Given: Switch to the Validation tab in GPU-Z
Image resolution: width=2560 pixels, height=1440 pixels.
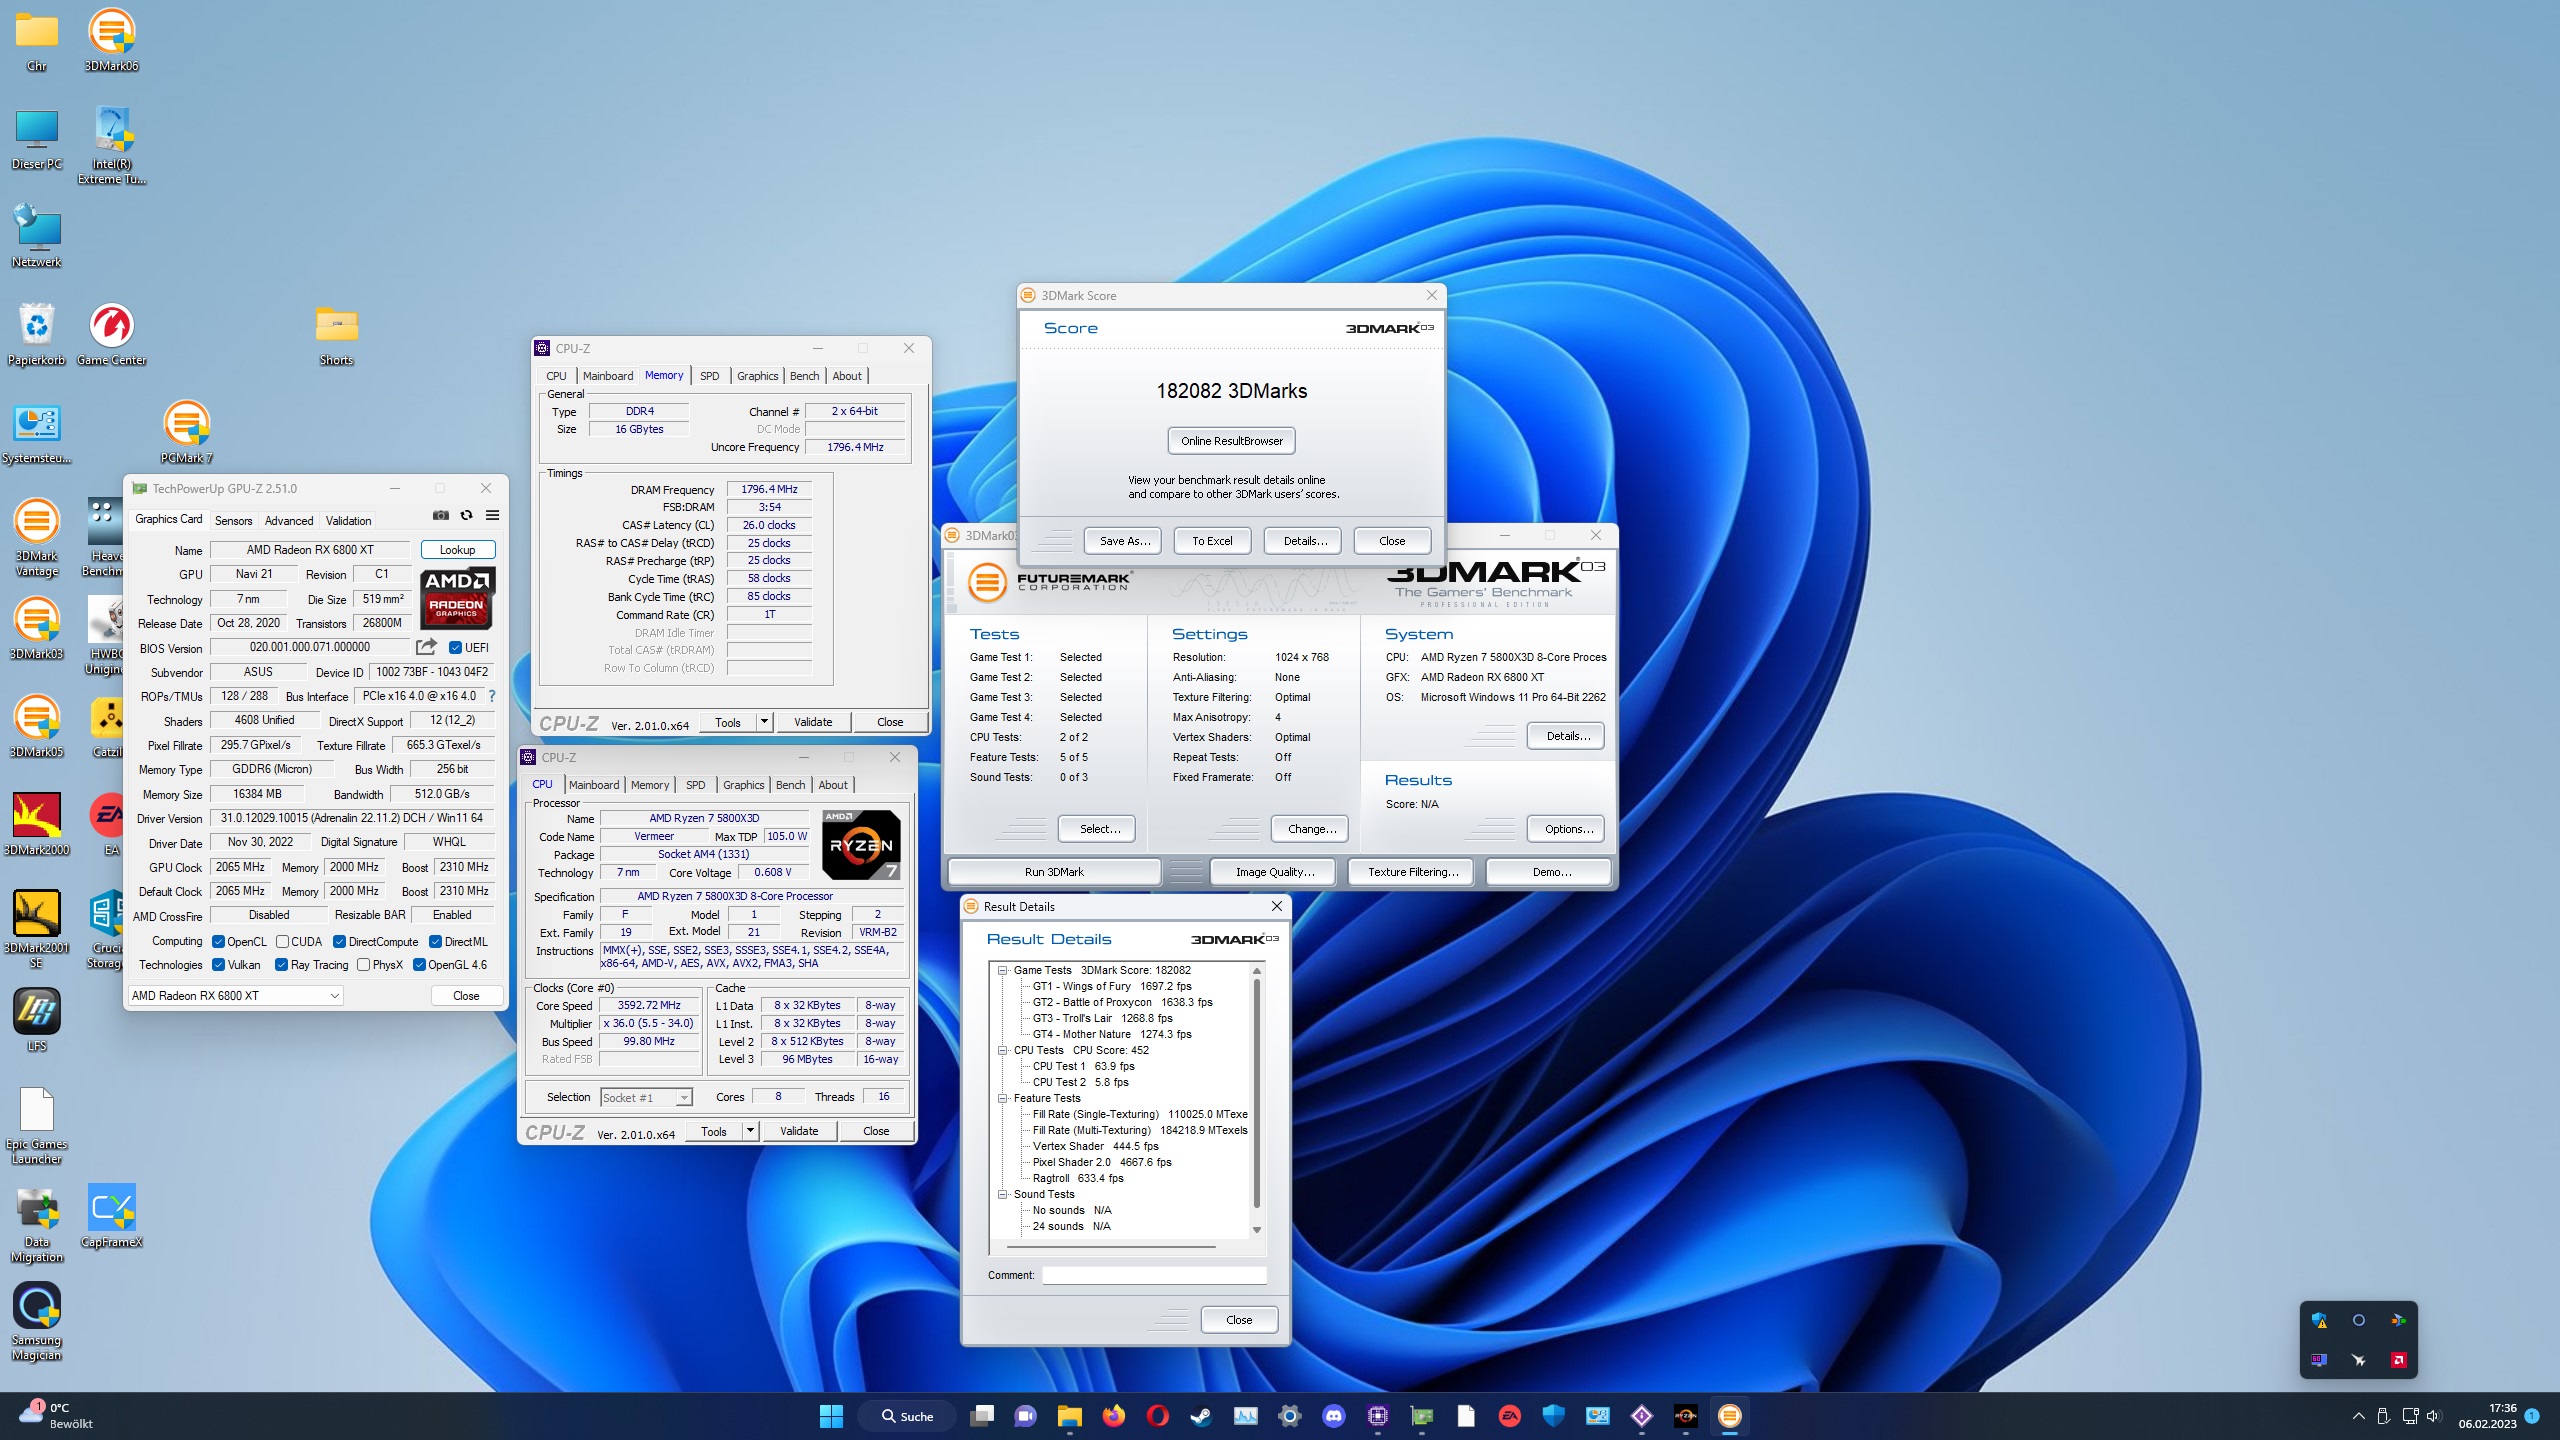Looking at the screenshot, I should click(348, 520).
